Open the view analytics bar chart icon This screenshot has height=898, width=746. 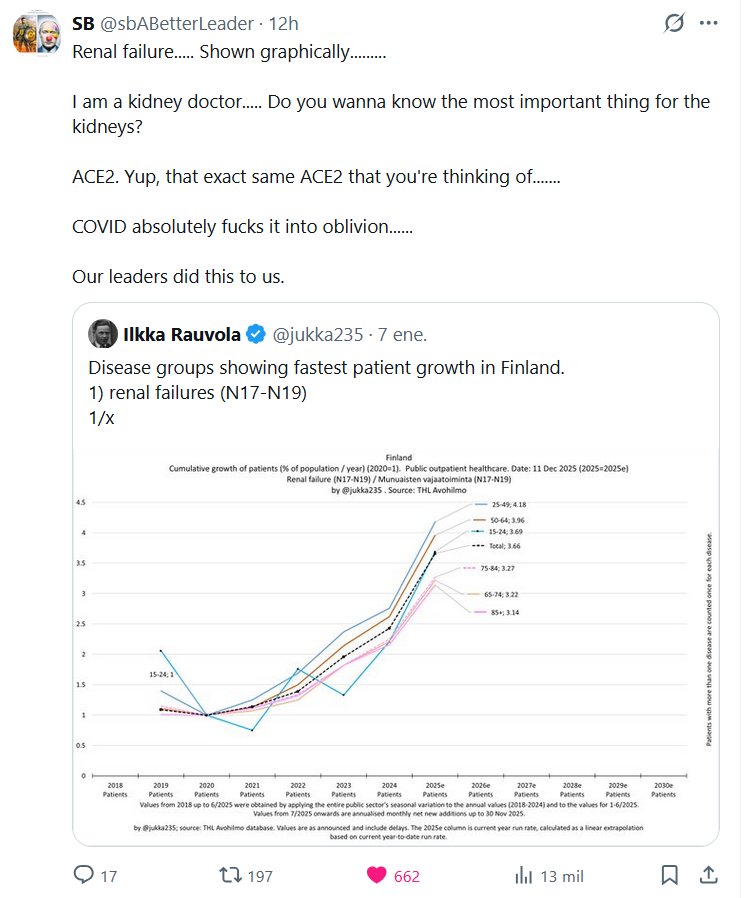tap(523, 875)
